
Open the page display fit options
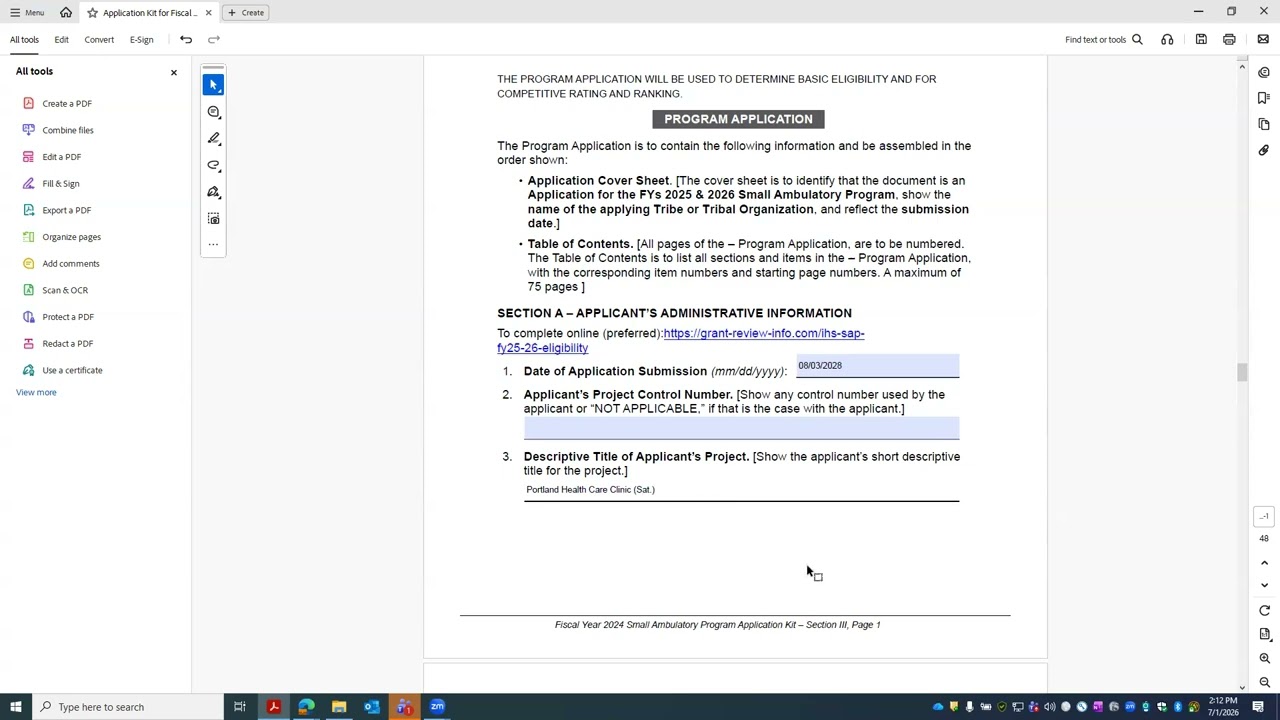(x=1264, y=635)
